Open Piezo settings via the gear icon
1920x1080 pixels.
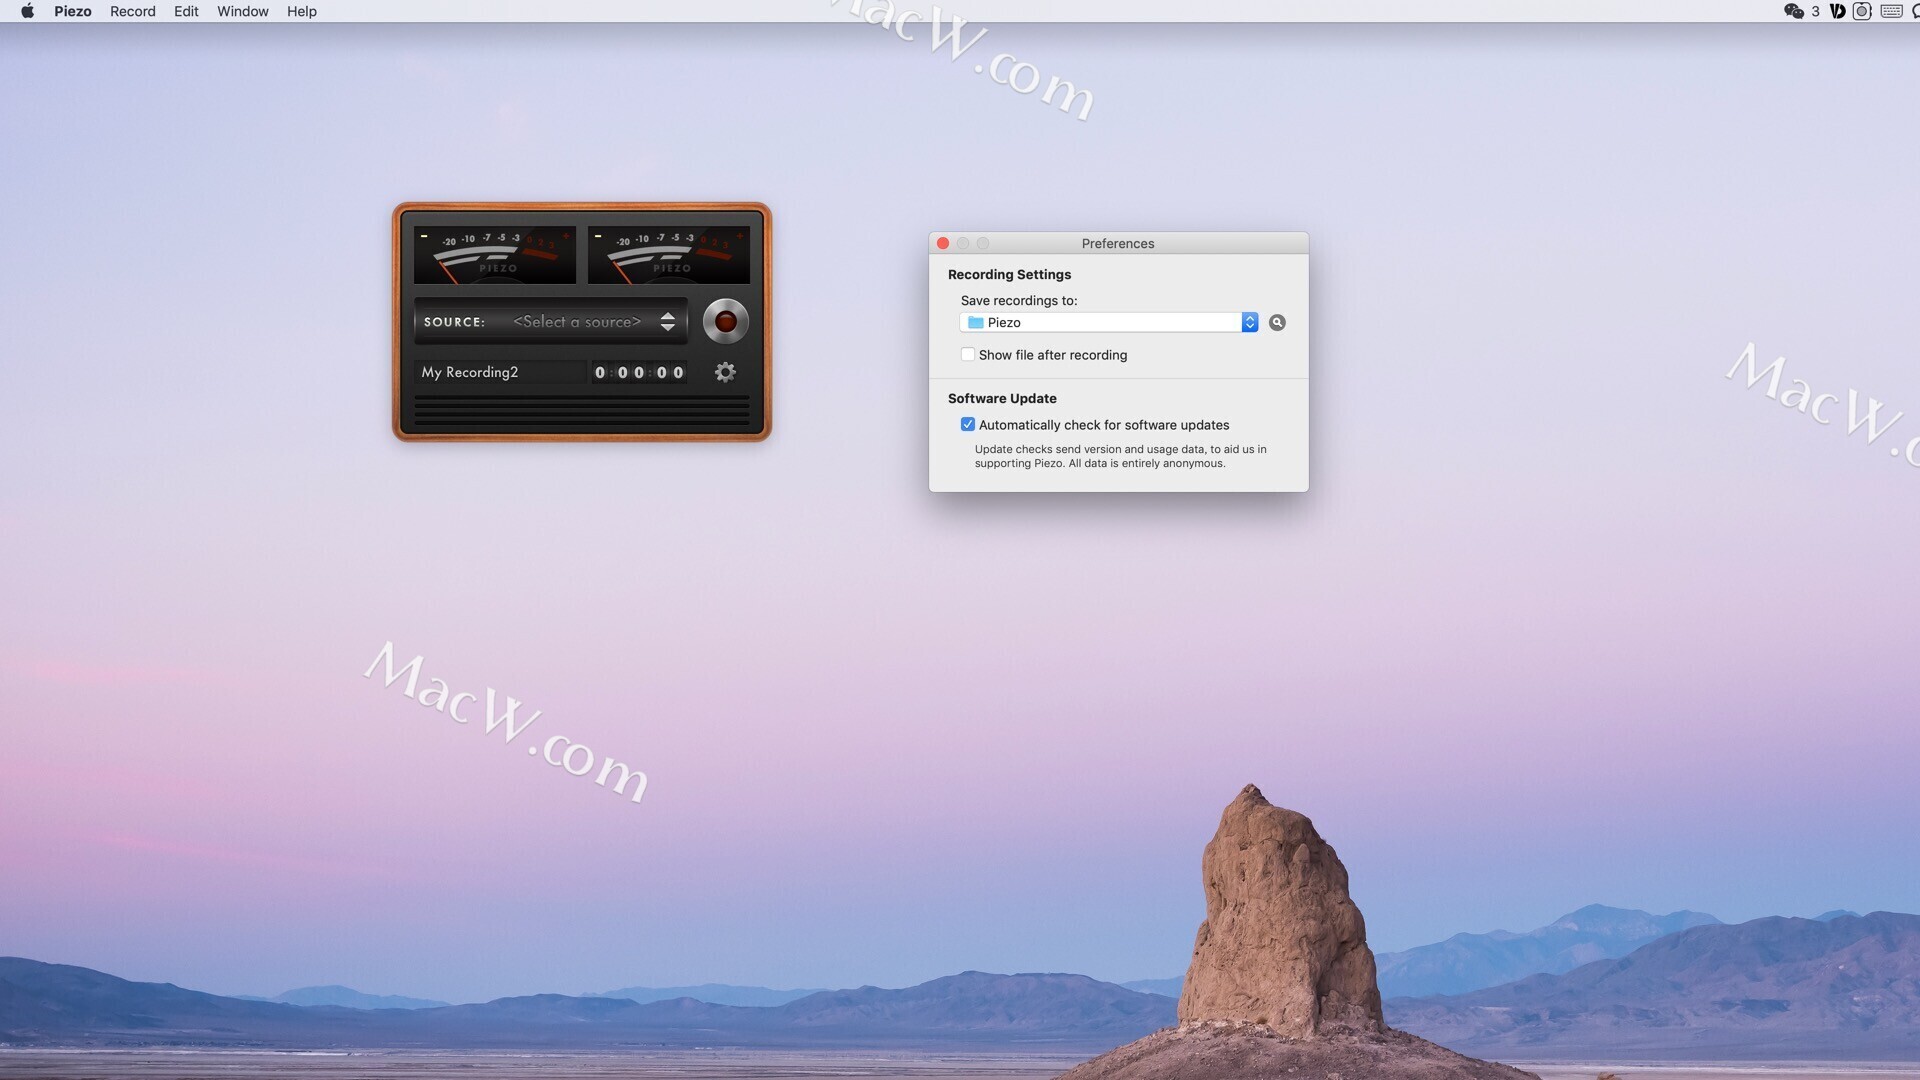pyautogui.click(x=725, y=372)
